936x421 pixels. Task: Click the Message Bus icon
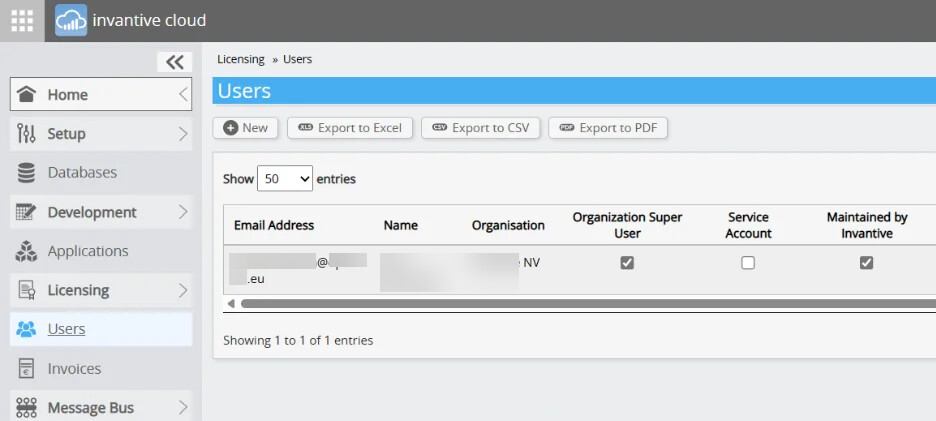tap(26, 408)
